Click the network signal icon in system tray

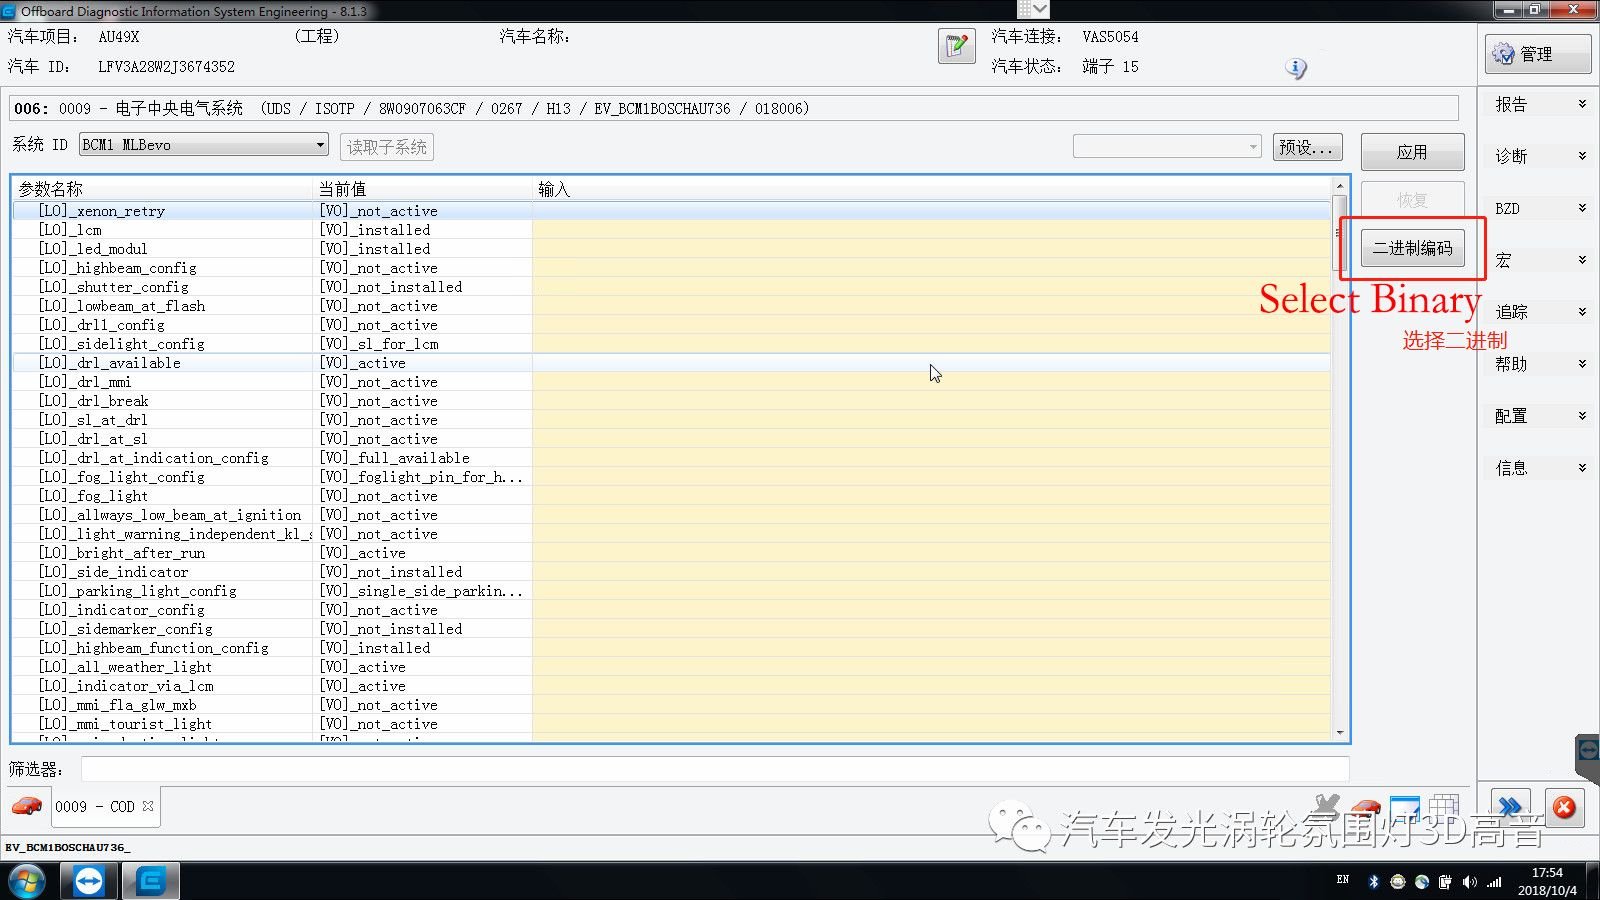tap(1493, 882)
